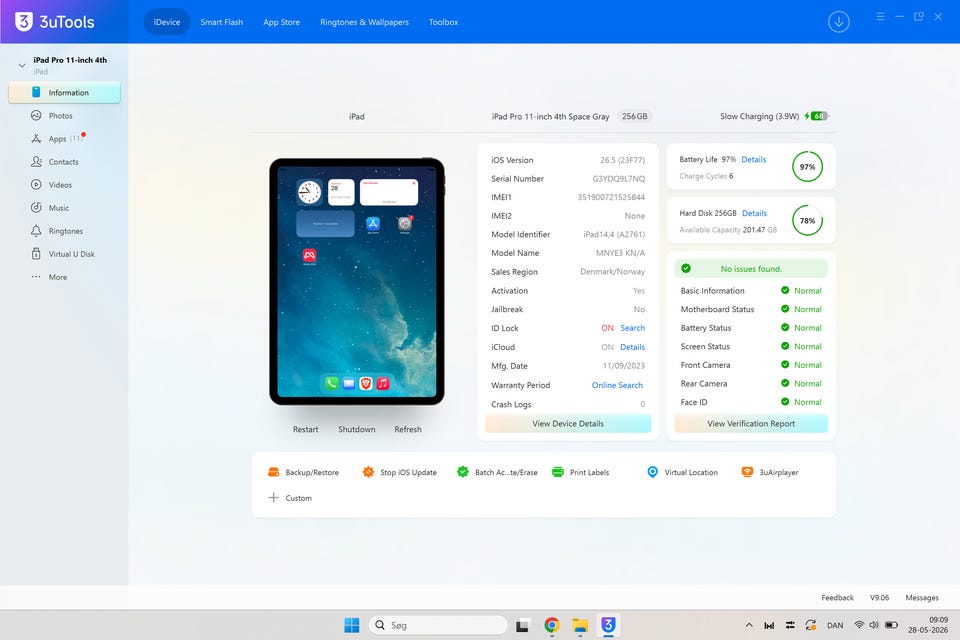Launch the 3uAirplayer tool
Image resolution: width=960 pixels, height=640 pixels.
click(770, 472)
